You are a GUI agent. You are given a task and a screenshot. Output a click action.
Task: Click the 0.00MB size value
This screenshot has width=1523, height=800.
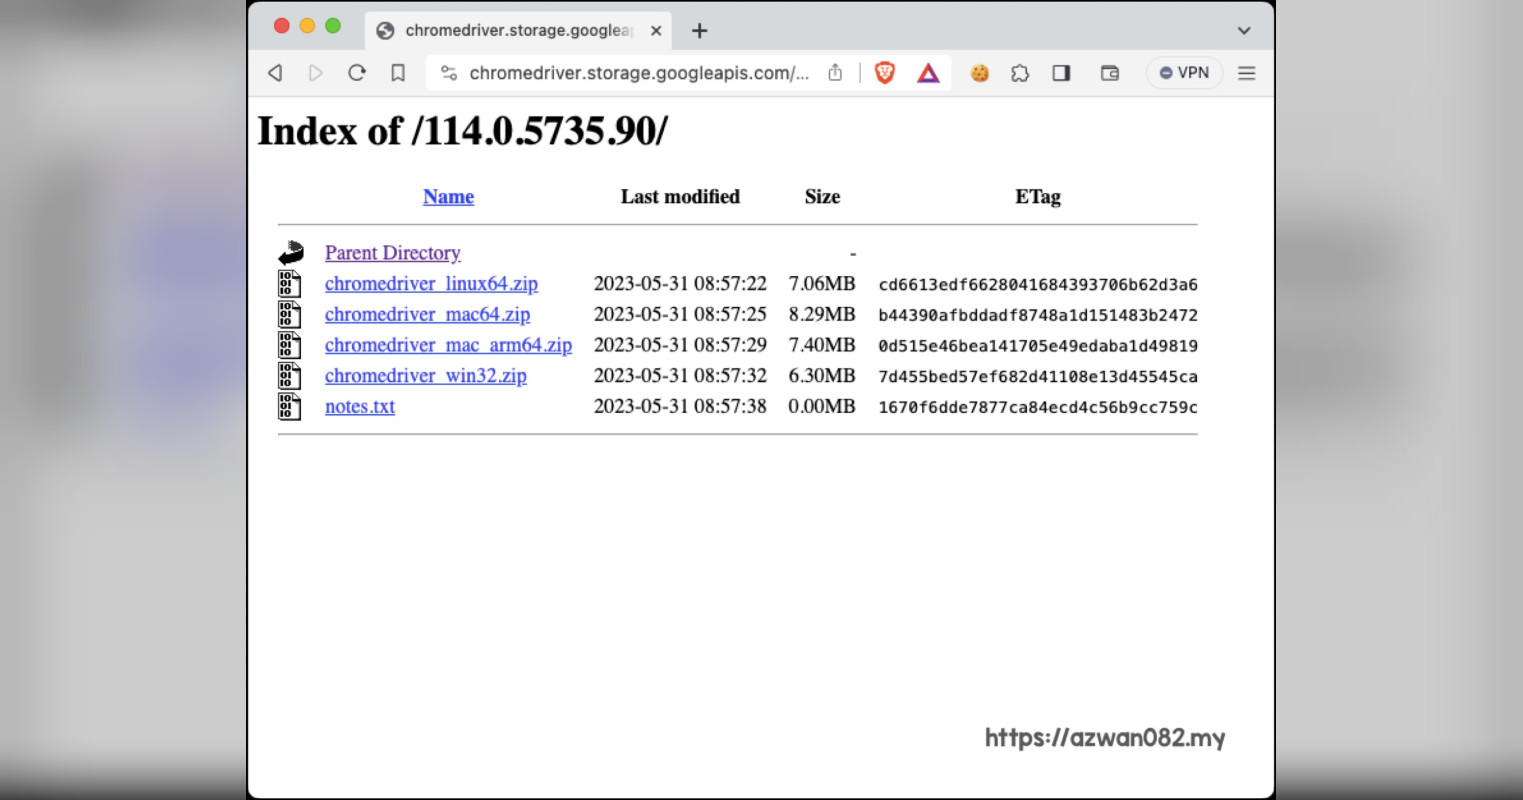pos(822,406)
